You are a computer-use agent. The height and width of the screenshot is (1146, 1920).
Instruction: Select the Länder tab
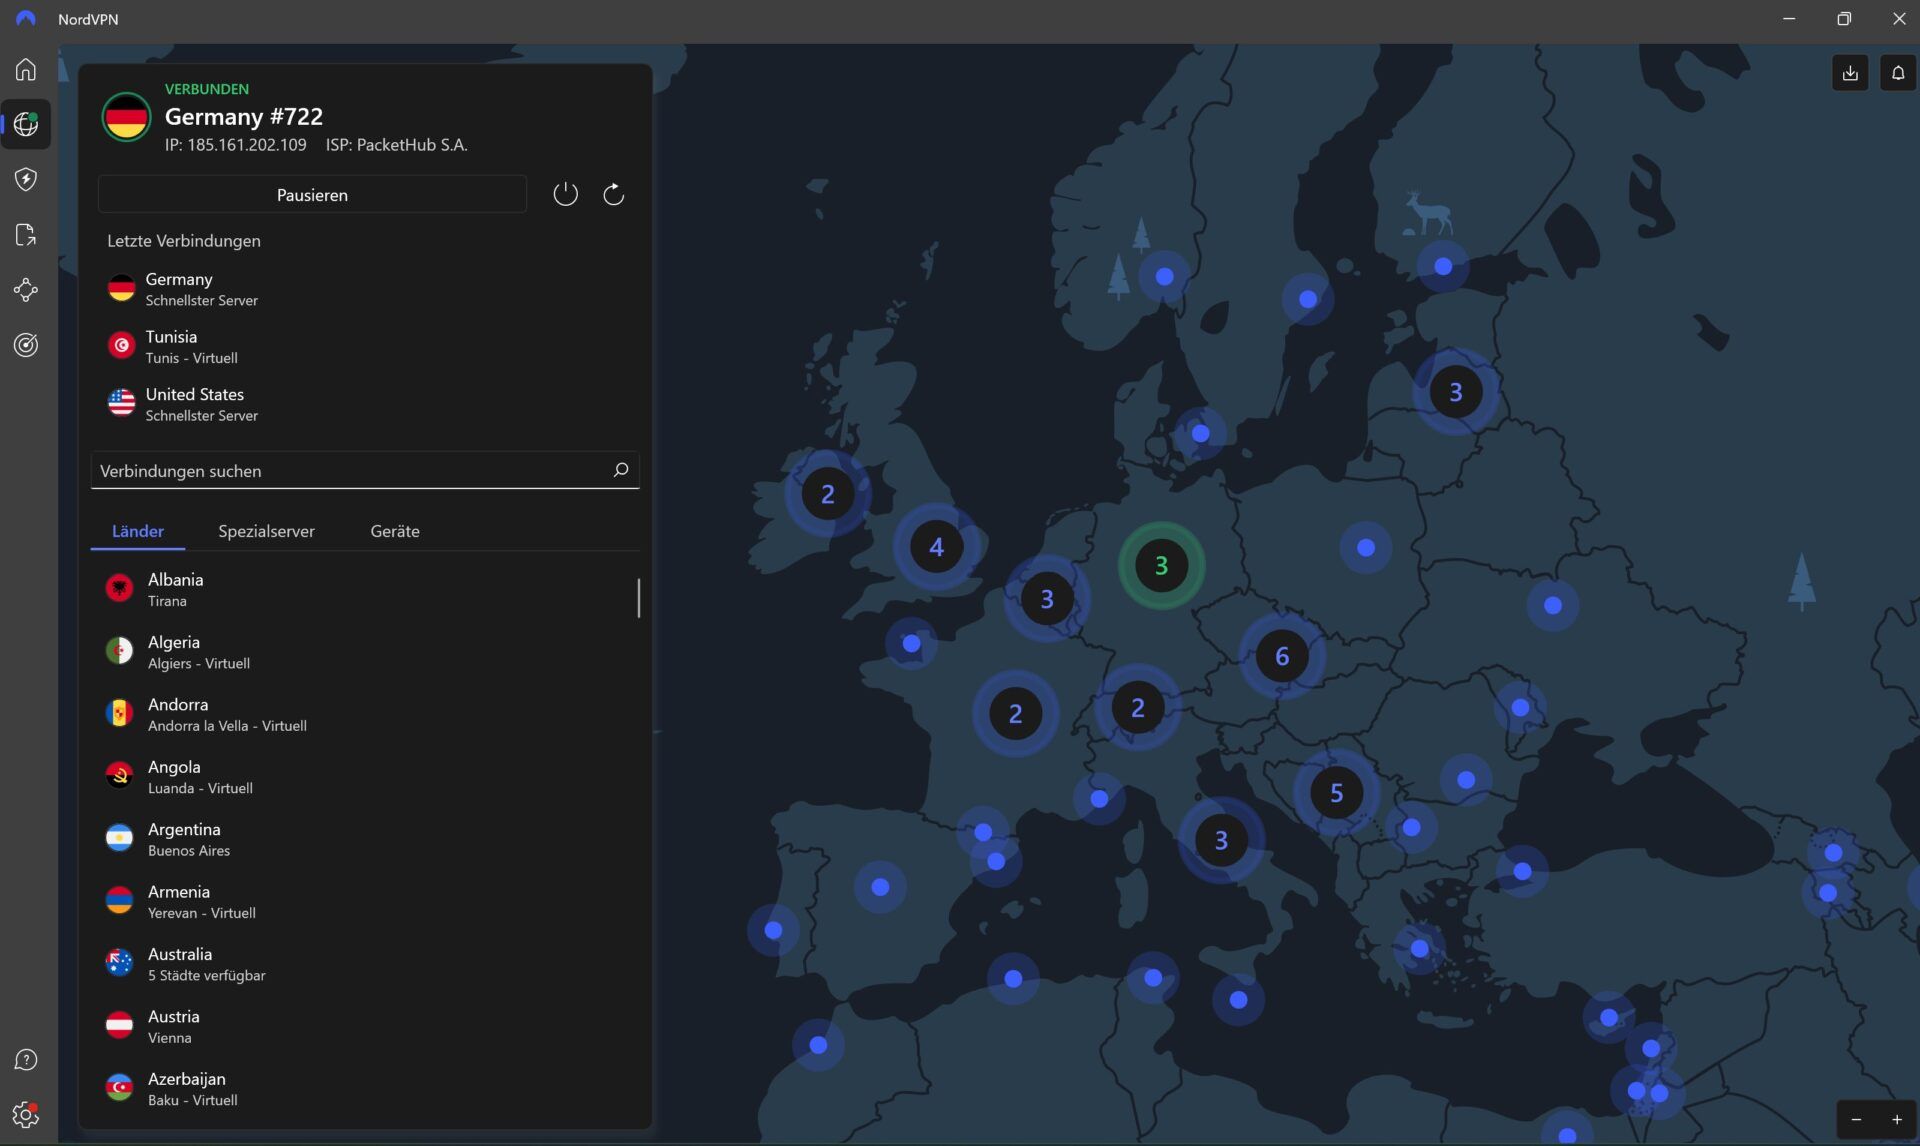(x=138, y=531)
